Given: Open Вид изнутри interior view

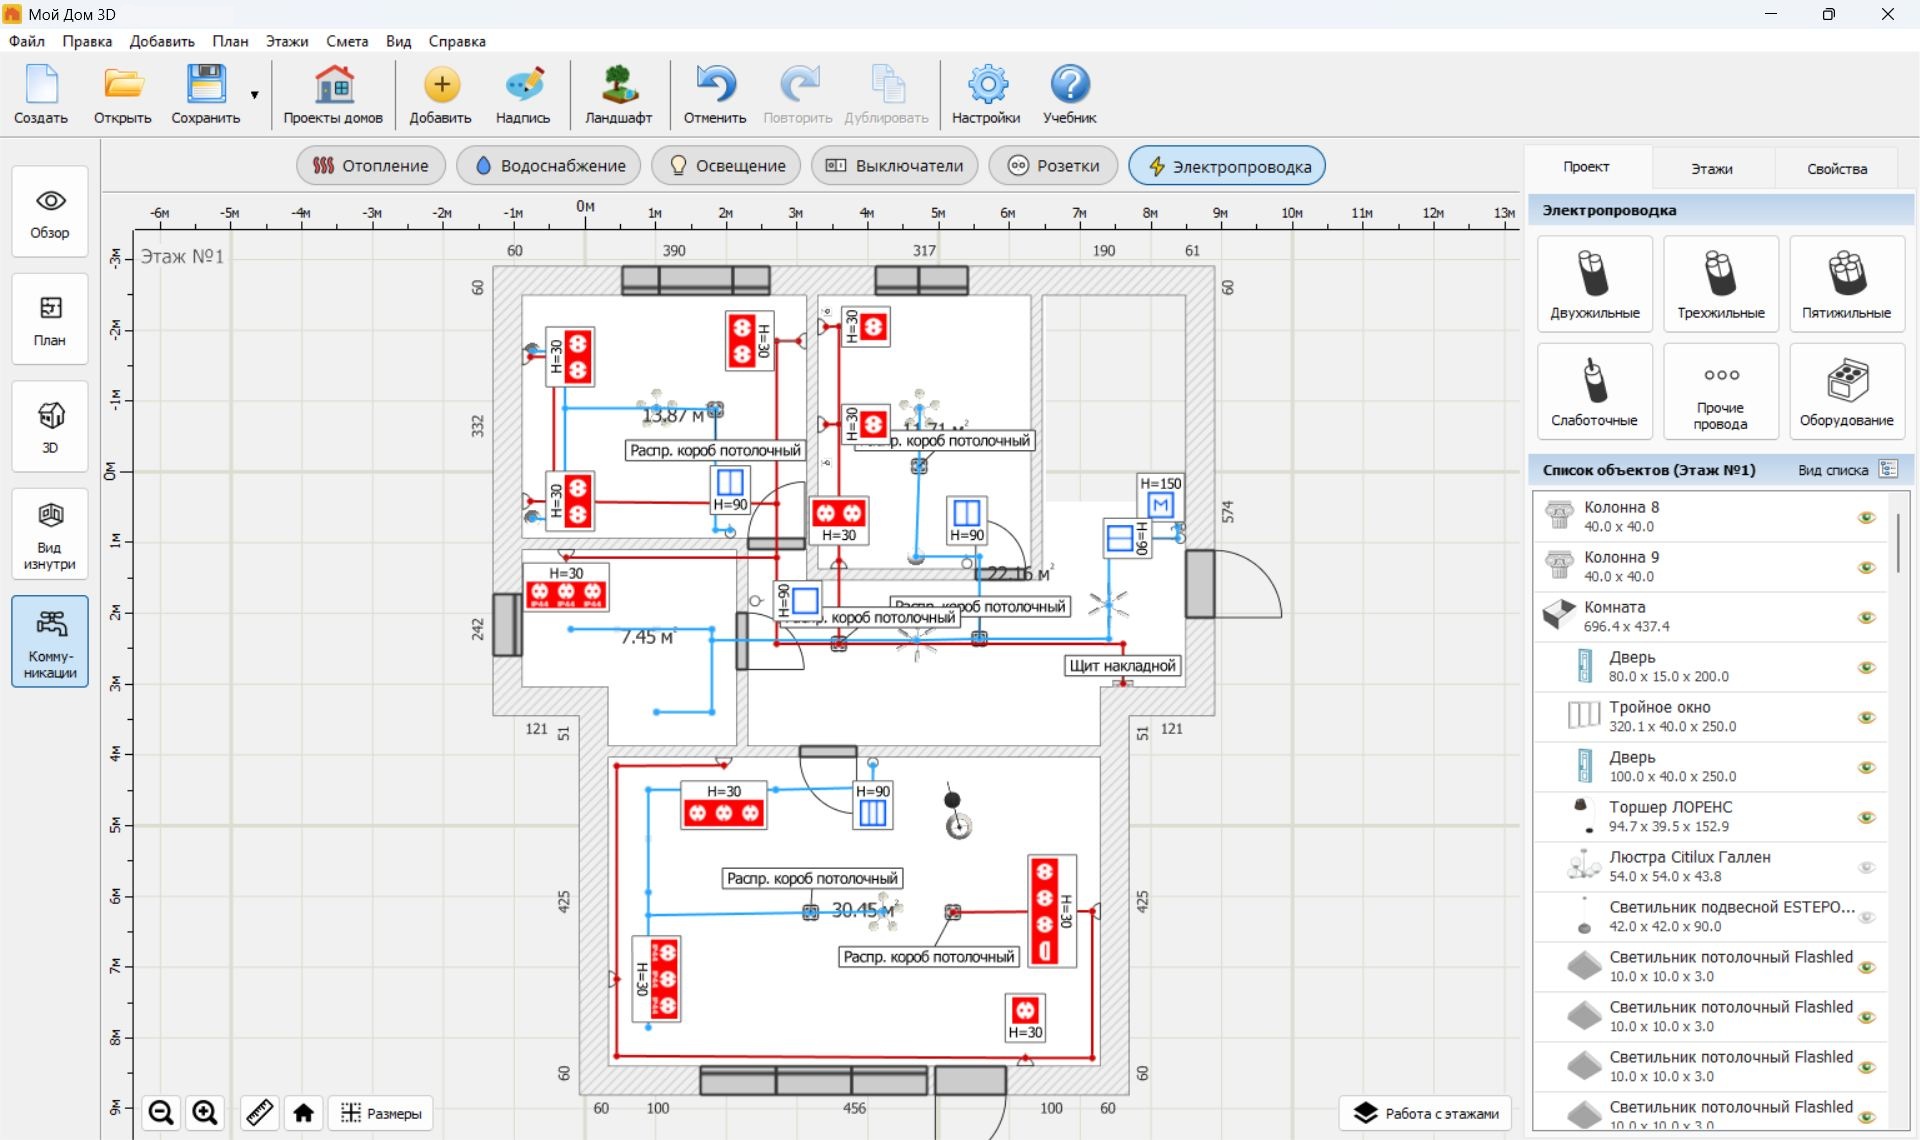Looking at the screenshot, I should coord(50,534).
